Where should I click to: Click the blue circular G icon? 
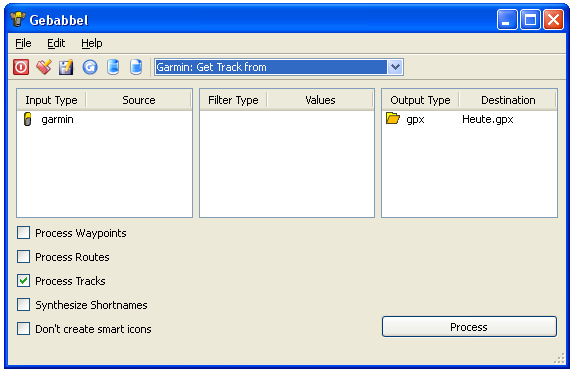point(90,67)
